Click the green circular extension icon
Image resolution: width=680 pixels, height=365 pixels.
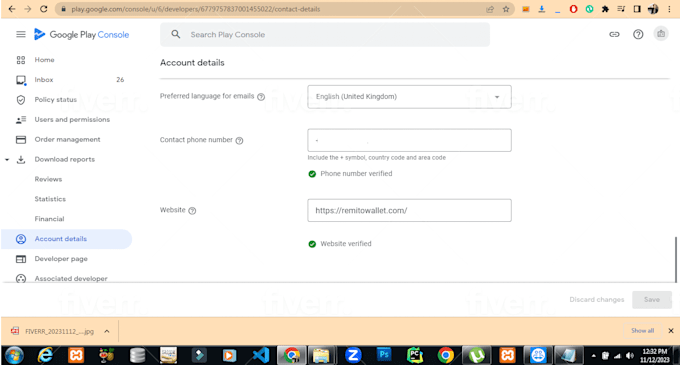[589, 9]
